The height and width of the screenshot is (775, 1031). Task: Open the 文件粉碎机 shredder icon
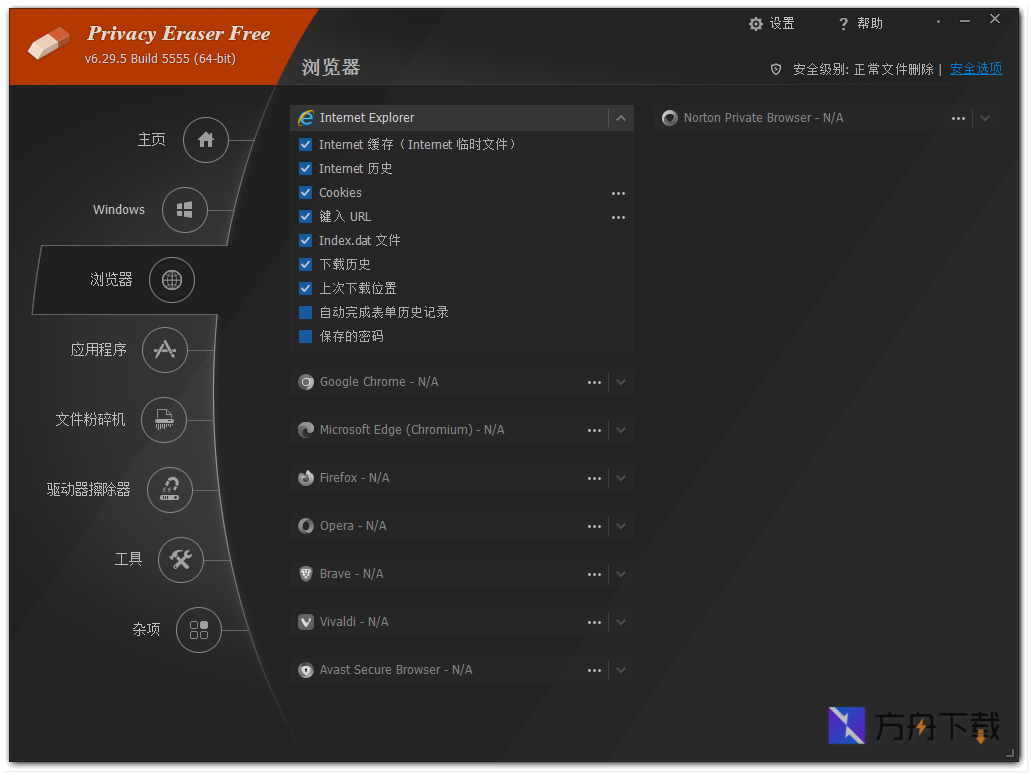(x=164, y=419)
